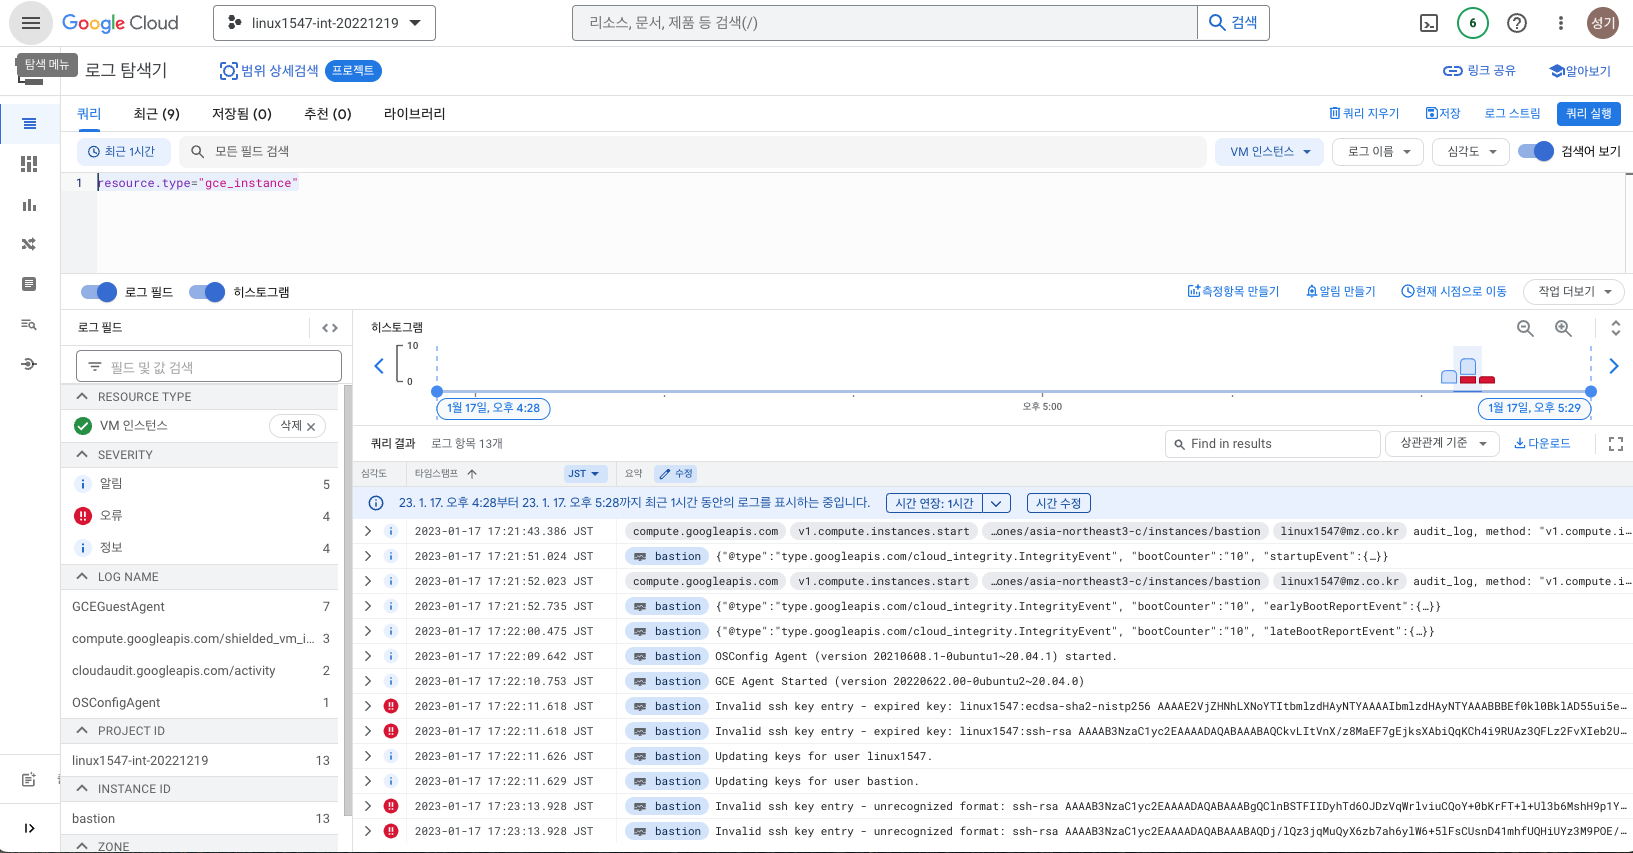Collapse the log fields panel code arrows
The height and width of the screenshot is (853, 1633).
pyautogui.click(x=330, y=328)
